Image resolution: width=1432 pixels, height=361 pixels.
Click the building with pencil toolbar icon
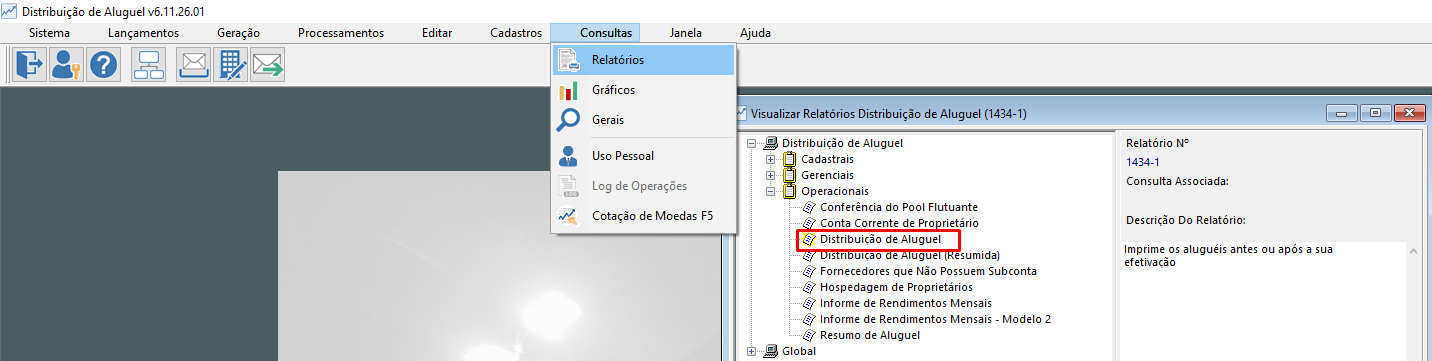point(230,65)
